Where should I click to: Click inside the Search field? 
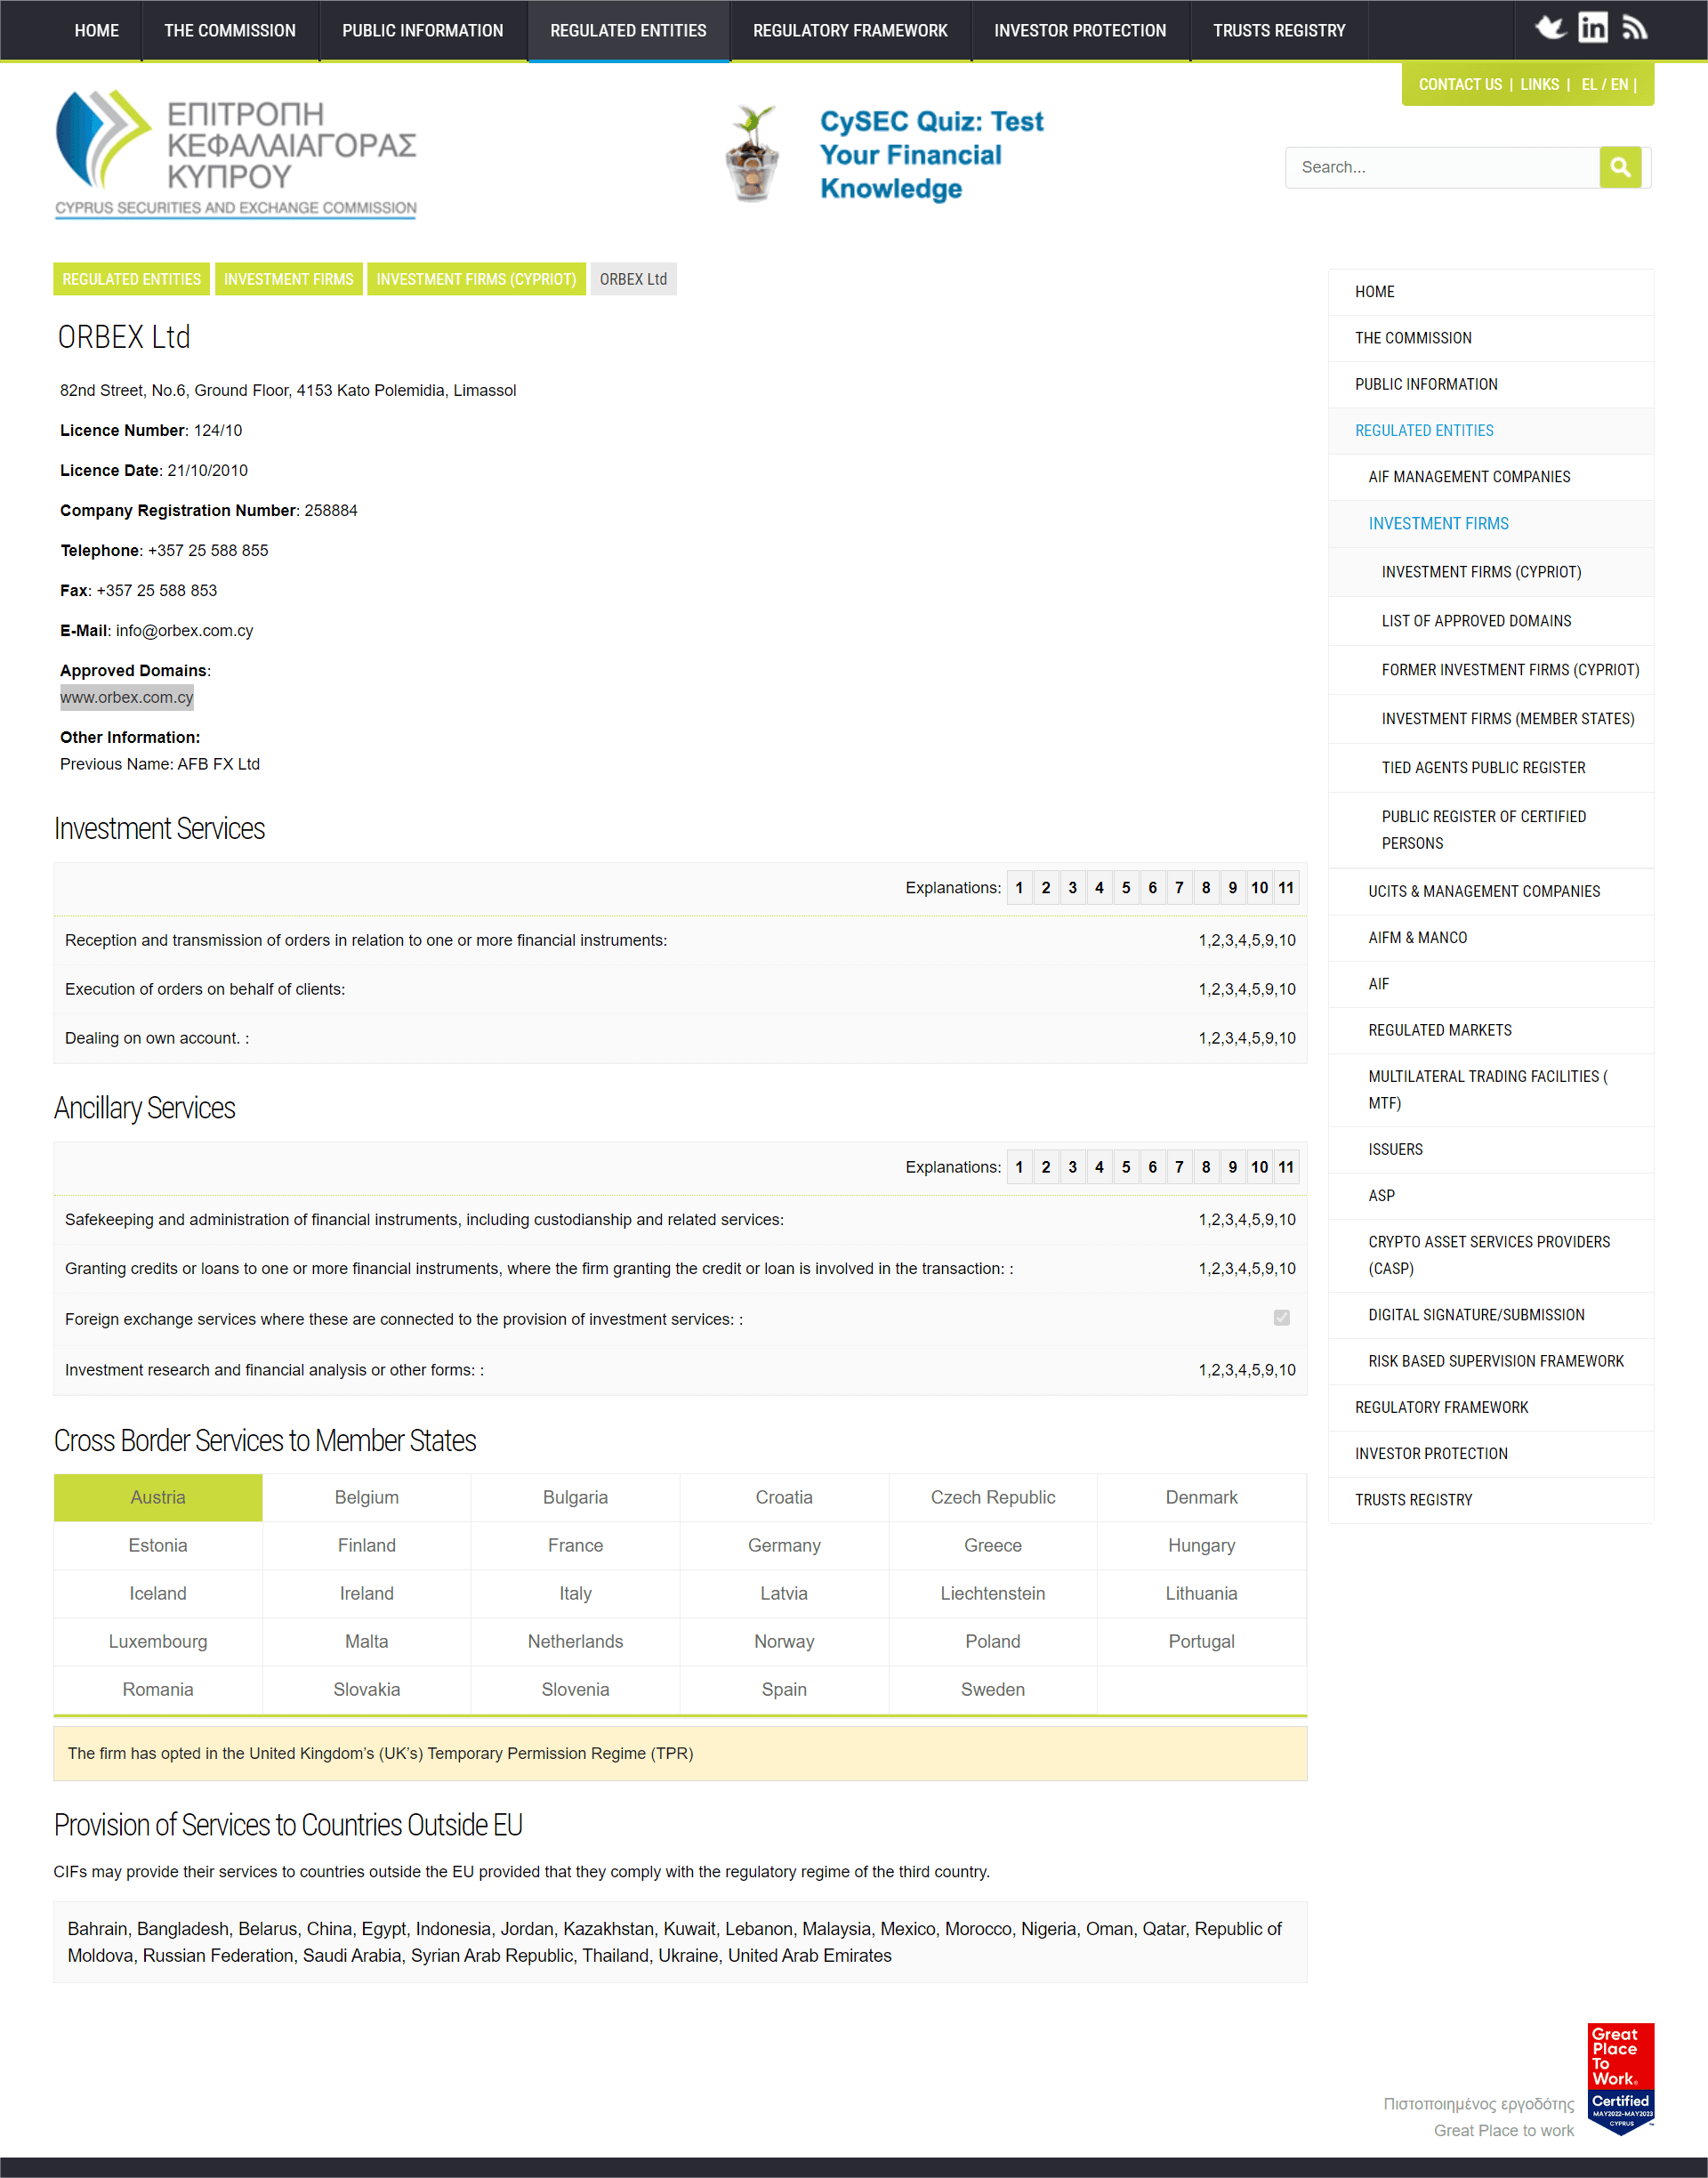point(1442,167)
